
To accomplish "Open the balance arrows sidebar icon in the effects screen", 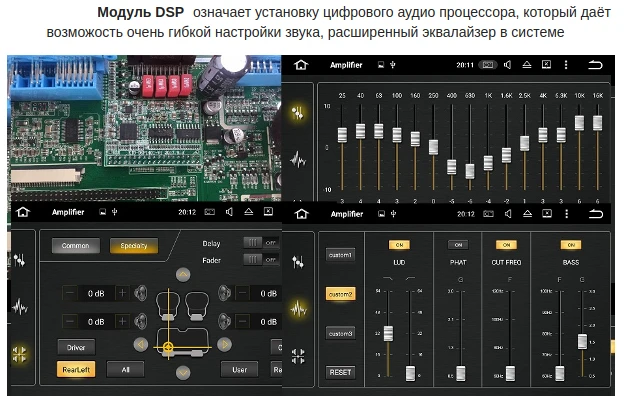I will 298,356.
